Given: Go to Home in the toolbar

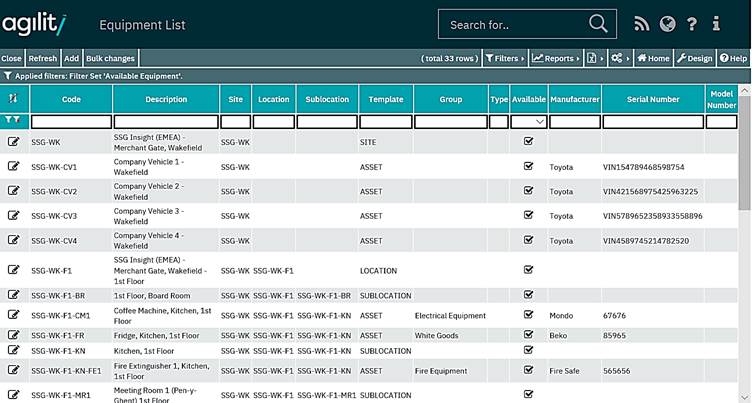Looking at the screenshot, I should tap(653, 59).
